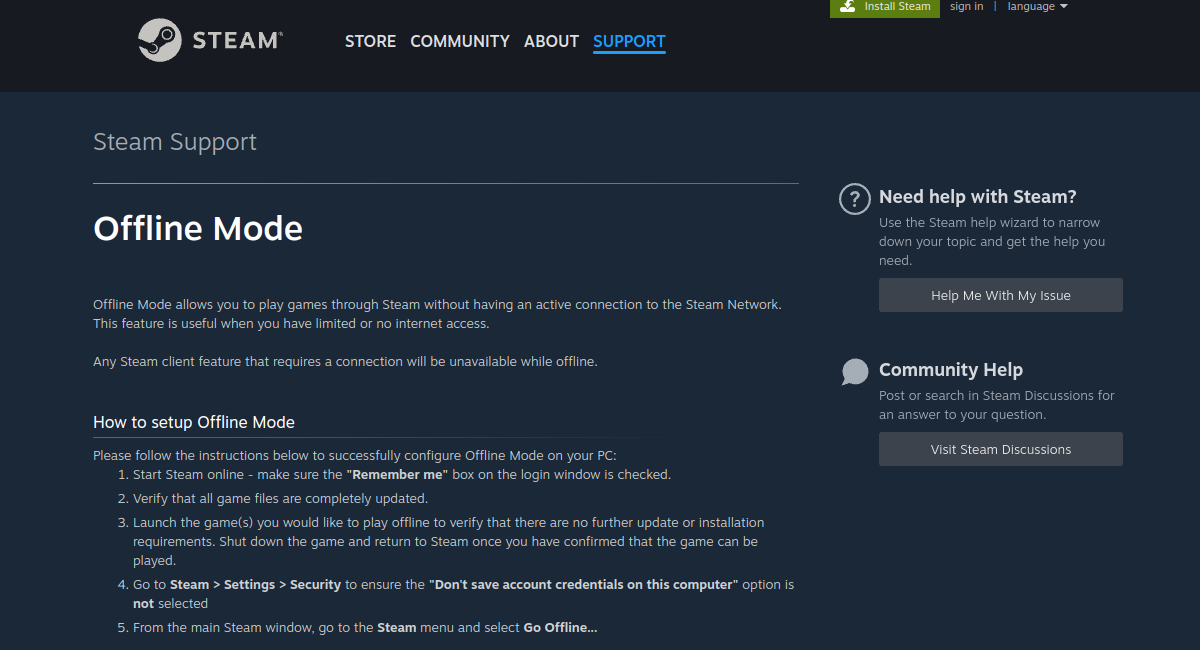The image size is (1200, 650).
Task: Open the language dropdown
Action: (1037, 6)
